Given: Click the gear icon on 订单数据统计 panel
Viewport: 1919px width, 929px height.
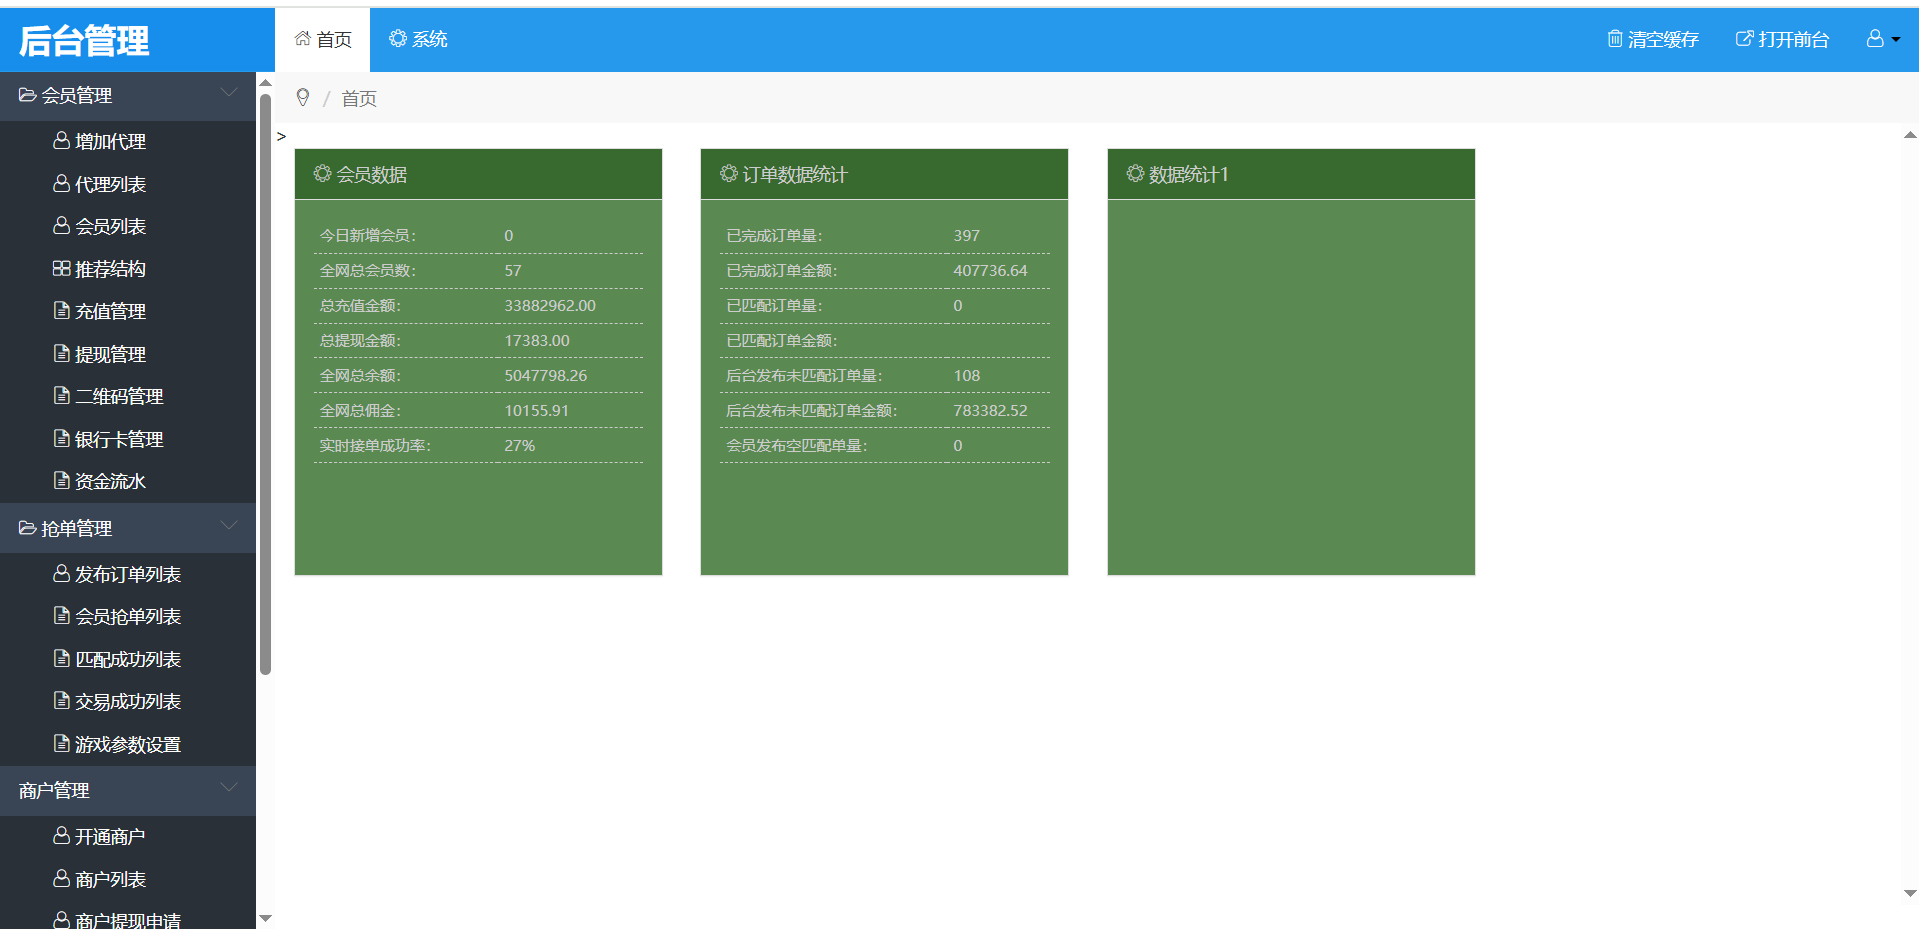Looking at the screenshot, I should (729, 174).
